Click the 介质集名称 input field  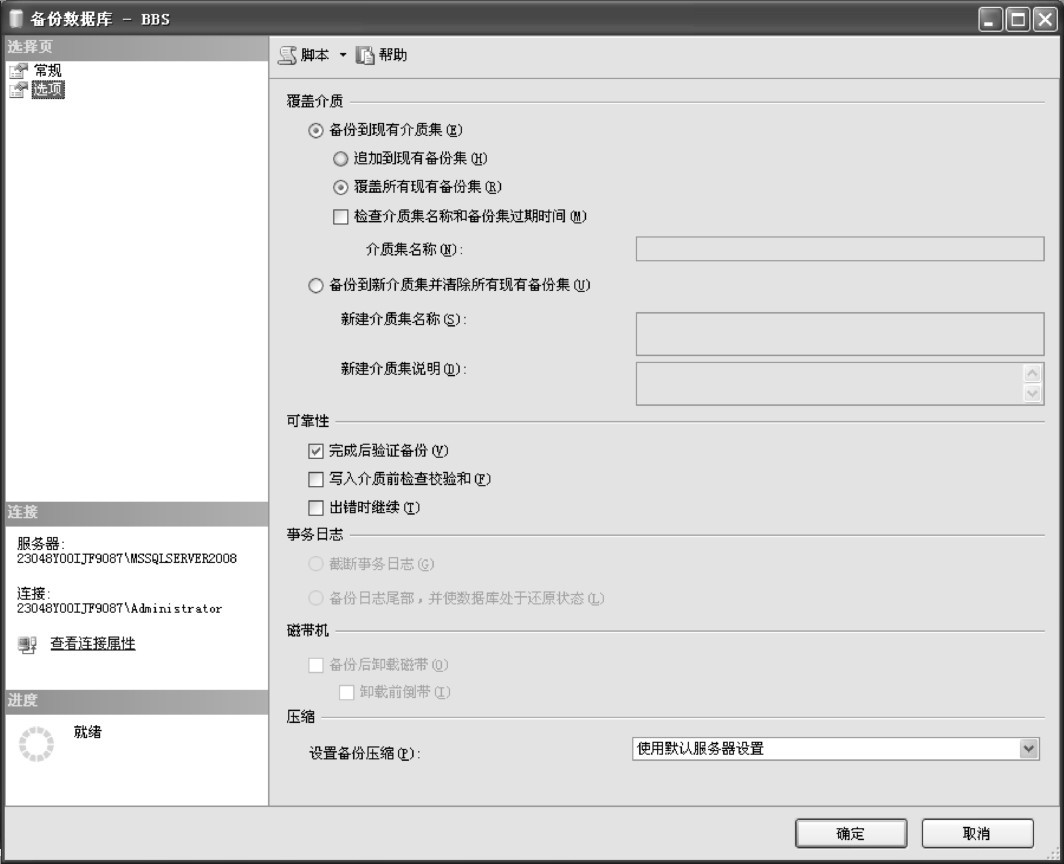click(x=839, y=248)
